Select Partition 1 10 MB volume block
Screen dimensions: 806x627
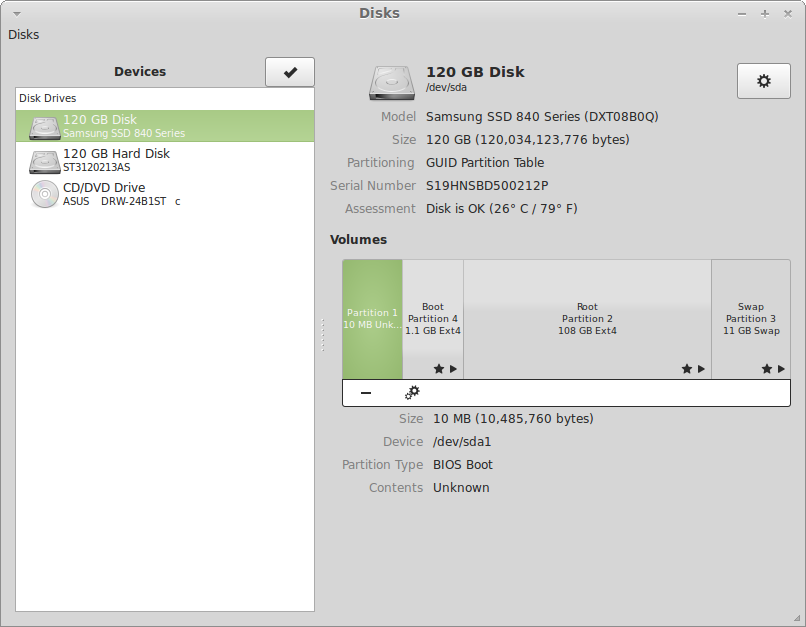(x=372, y=319)
